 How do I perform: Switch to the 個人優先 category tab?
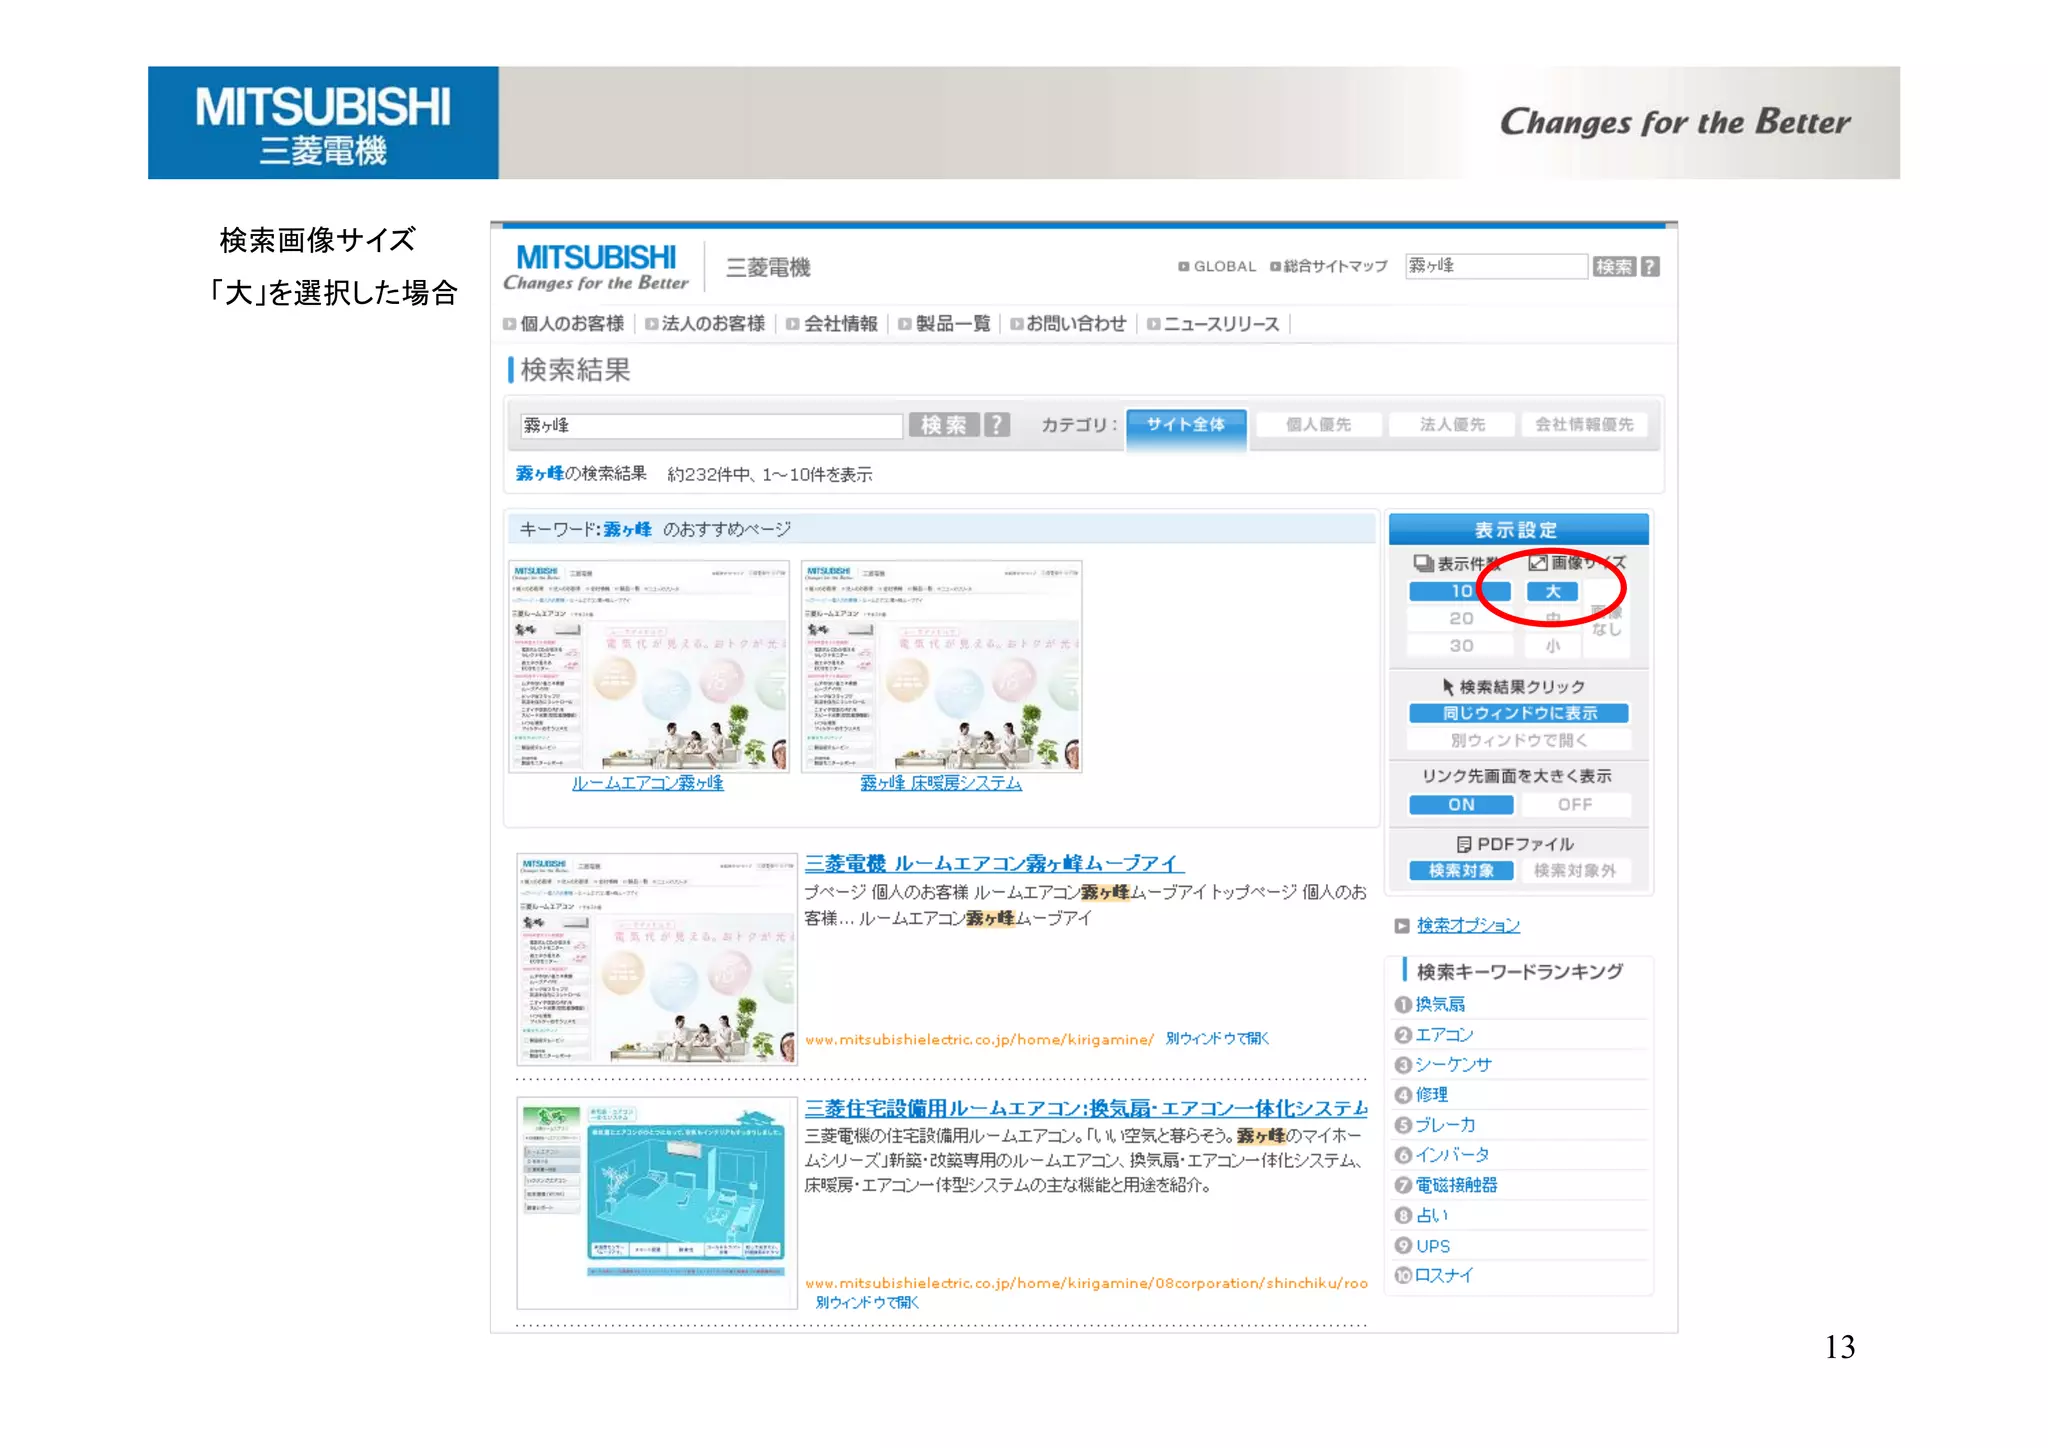[x=1318, y=425]
